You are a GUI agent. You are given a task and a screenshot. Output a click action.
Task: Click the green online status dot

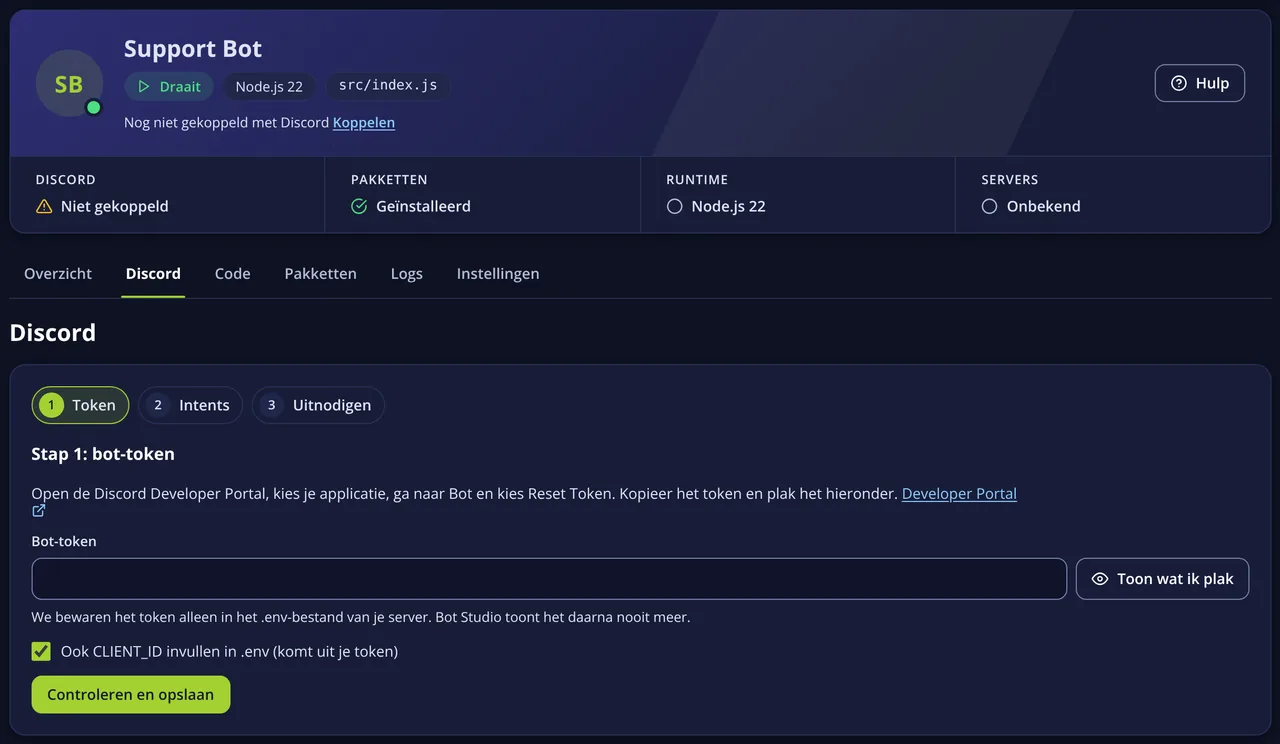click(x=93, y=107)
